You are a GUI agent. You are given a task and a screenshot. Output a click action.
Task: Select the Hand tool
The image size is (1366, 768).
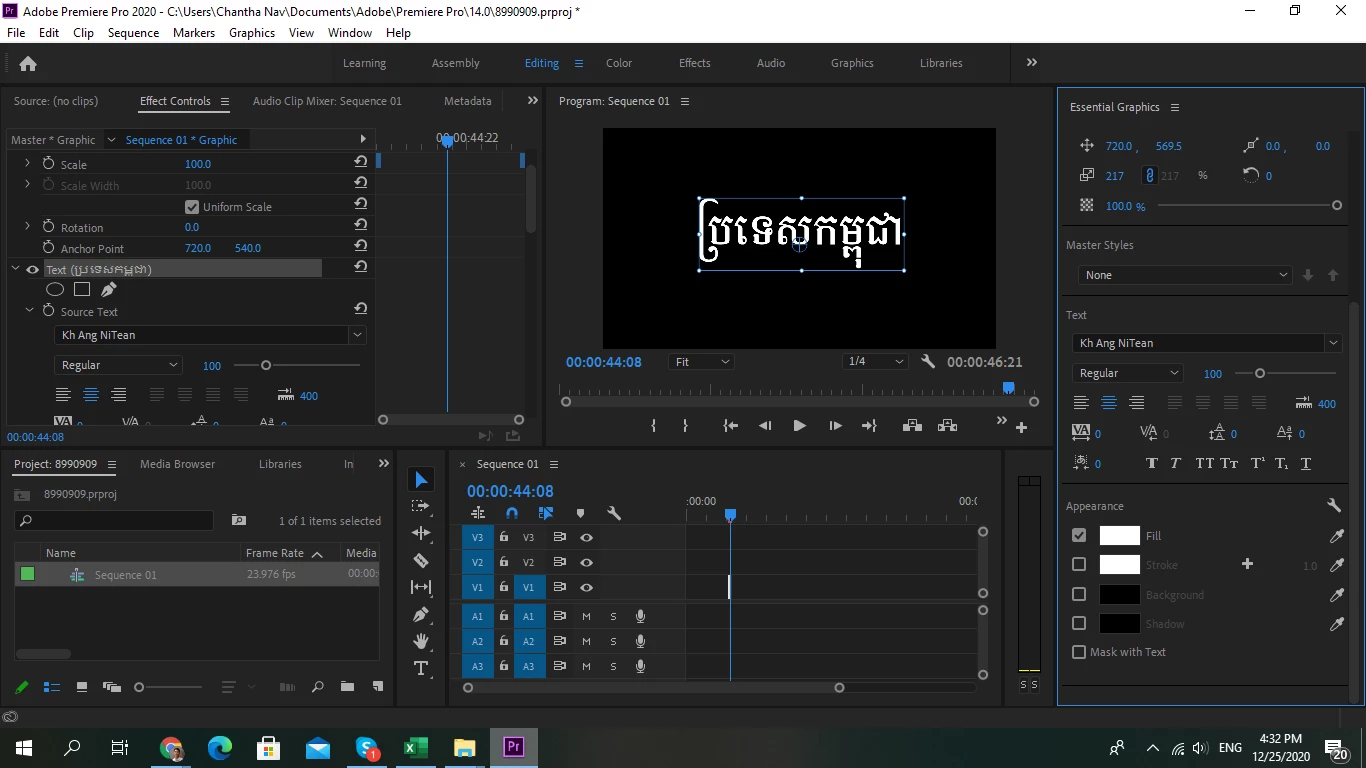tap(421, 641)
